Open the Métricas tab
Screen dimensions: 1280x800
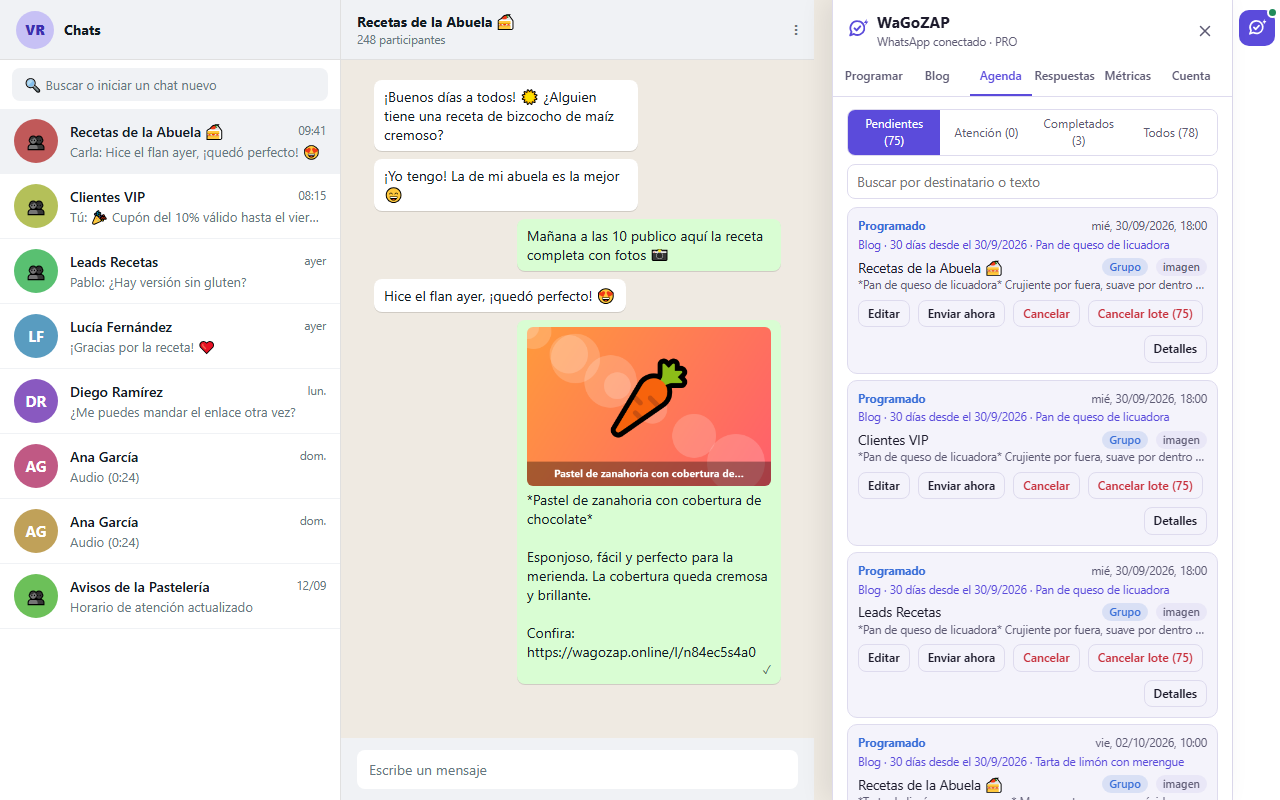[x=1128, y=76]
